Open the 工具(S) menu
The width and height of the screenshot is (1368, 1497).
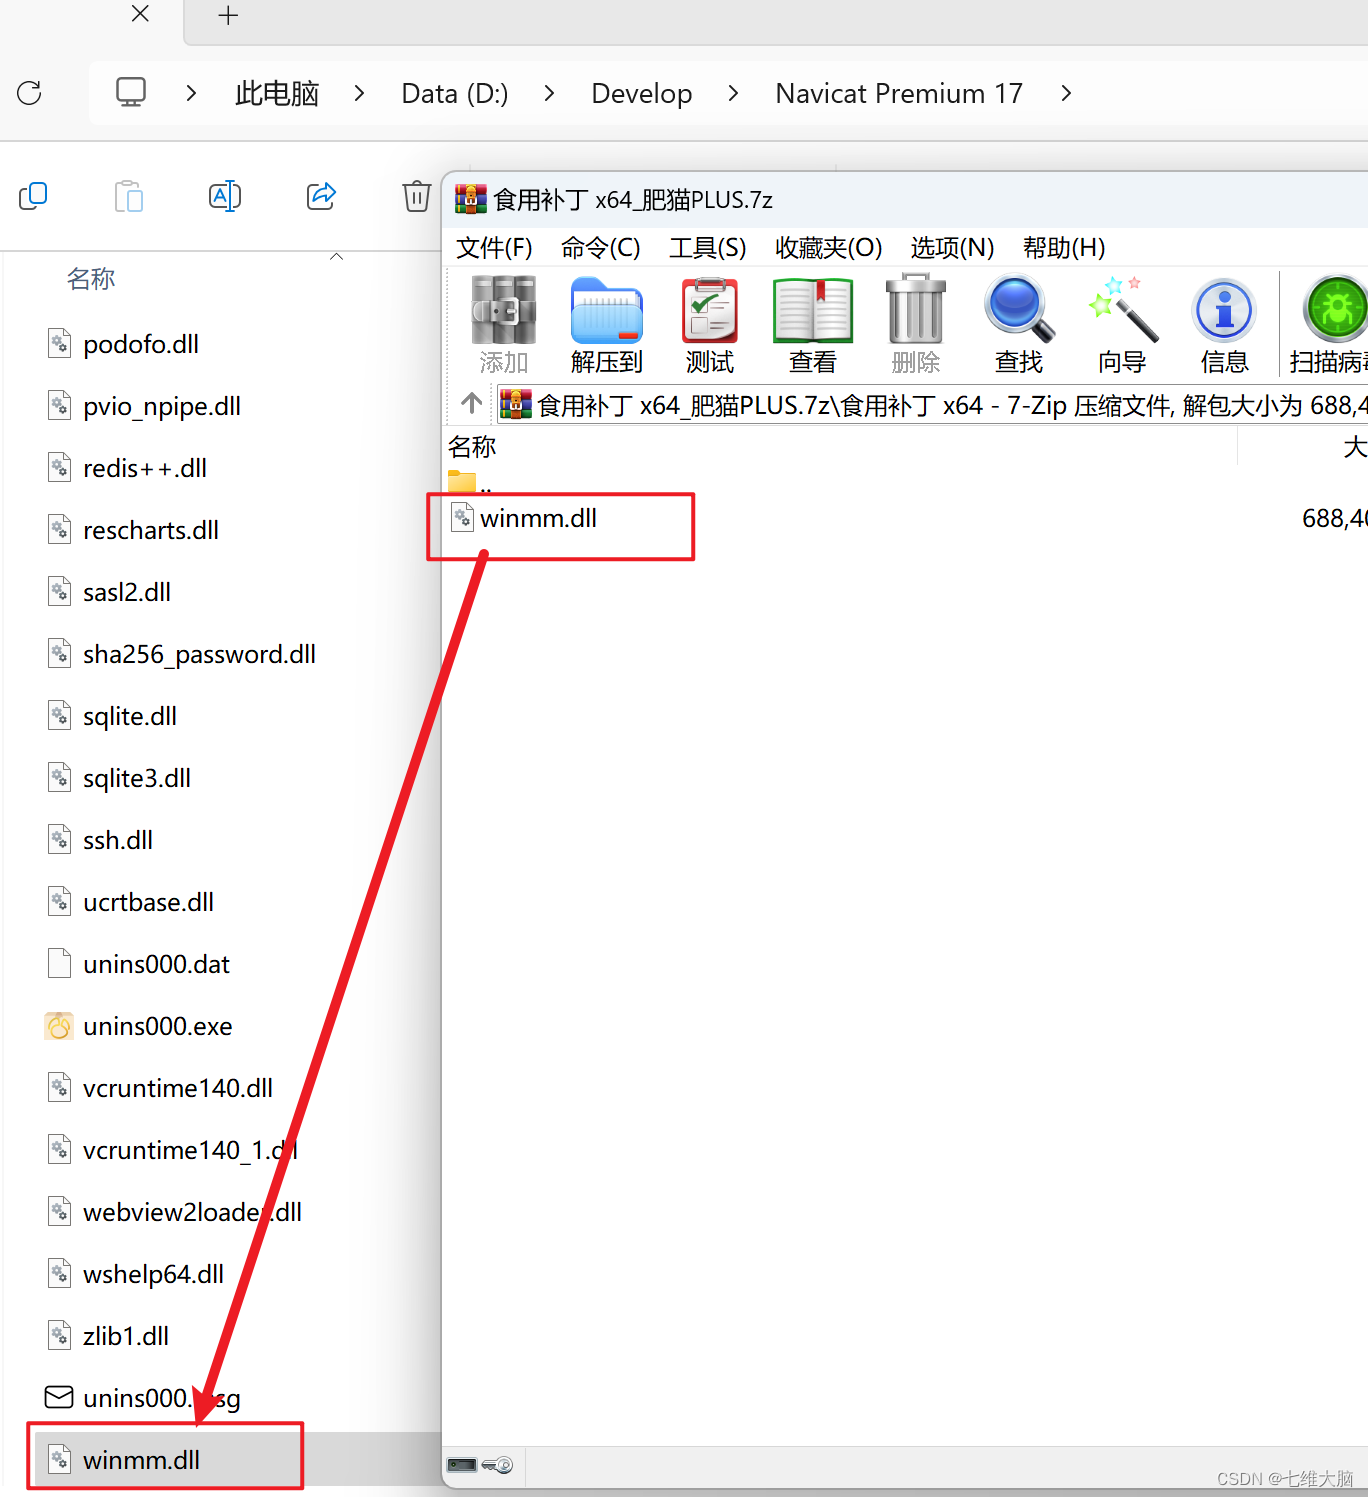[708, 248]
